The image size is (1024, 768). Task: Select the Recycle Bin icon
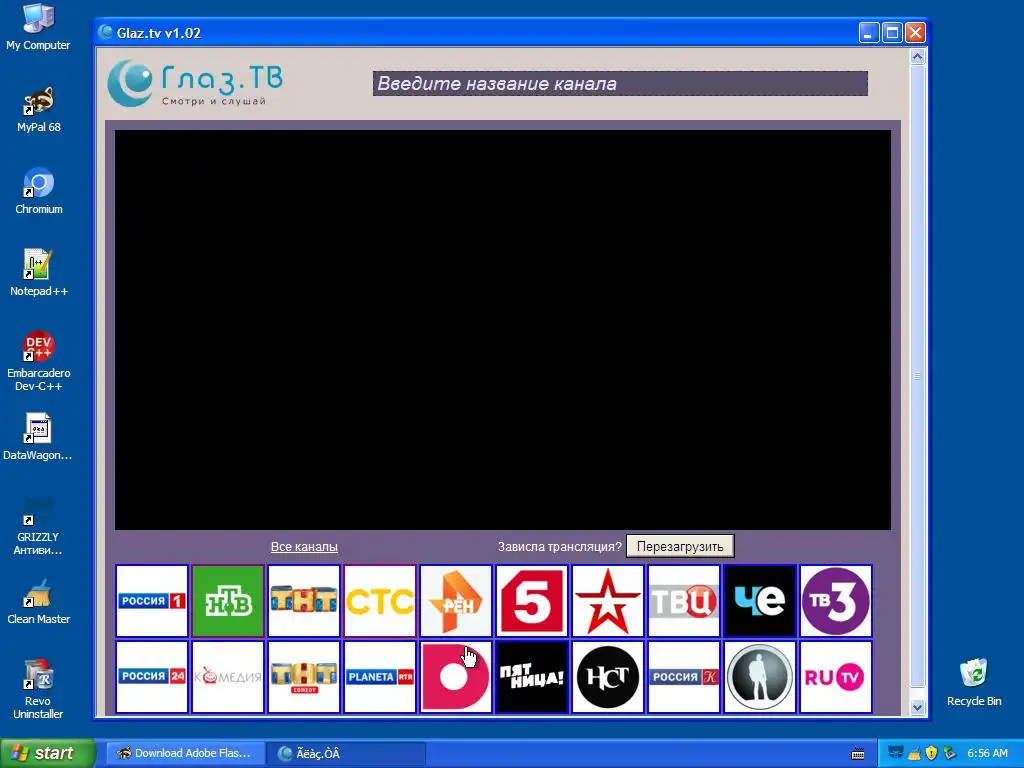[x=974, y=682]
